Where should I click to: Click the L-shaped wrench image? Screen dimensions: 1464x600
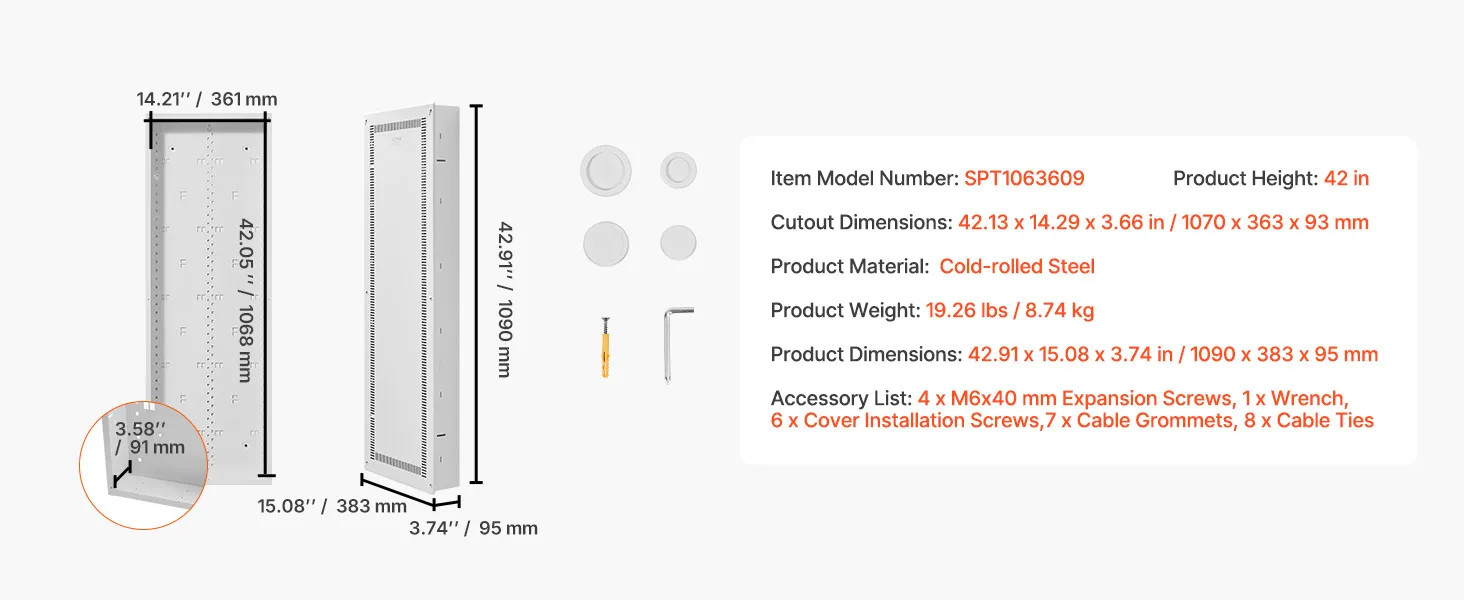click(x=674, y=344)
